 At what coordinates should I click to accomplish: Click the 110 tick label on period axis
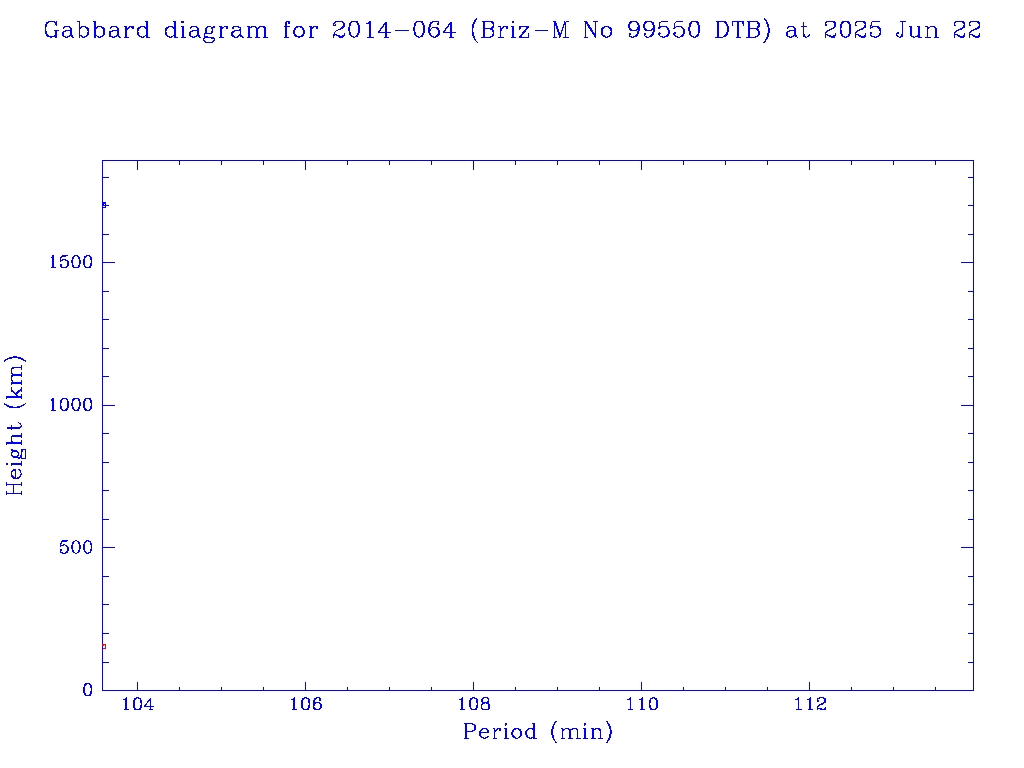641,705
